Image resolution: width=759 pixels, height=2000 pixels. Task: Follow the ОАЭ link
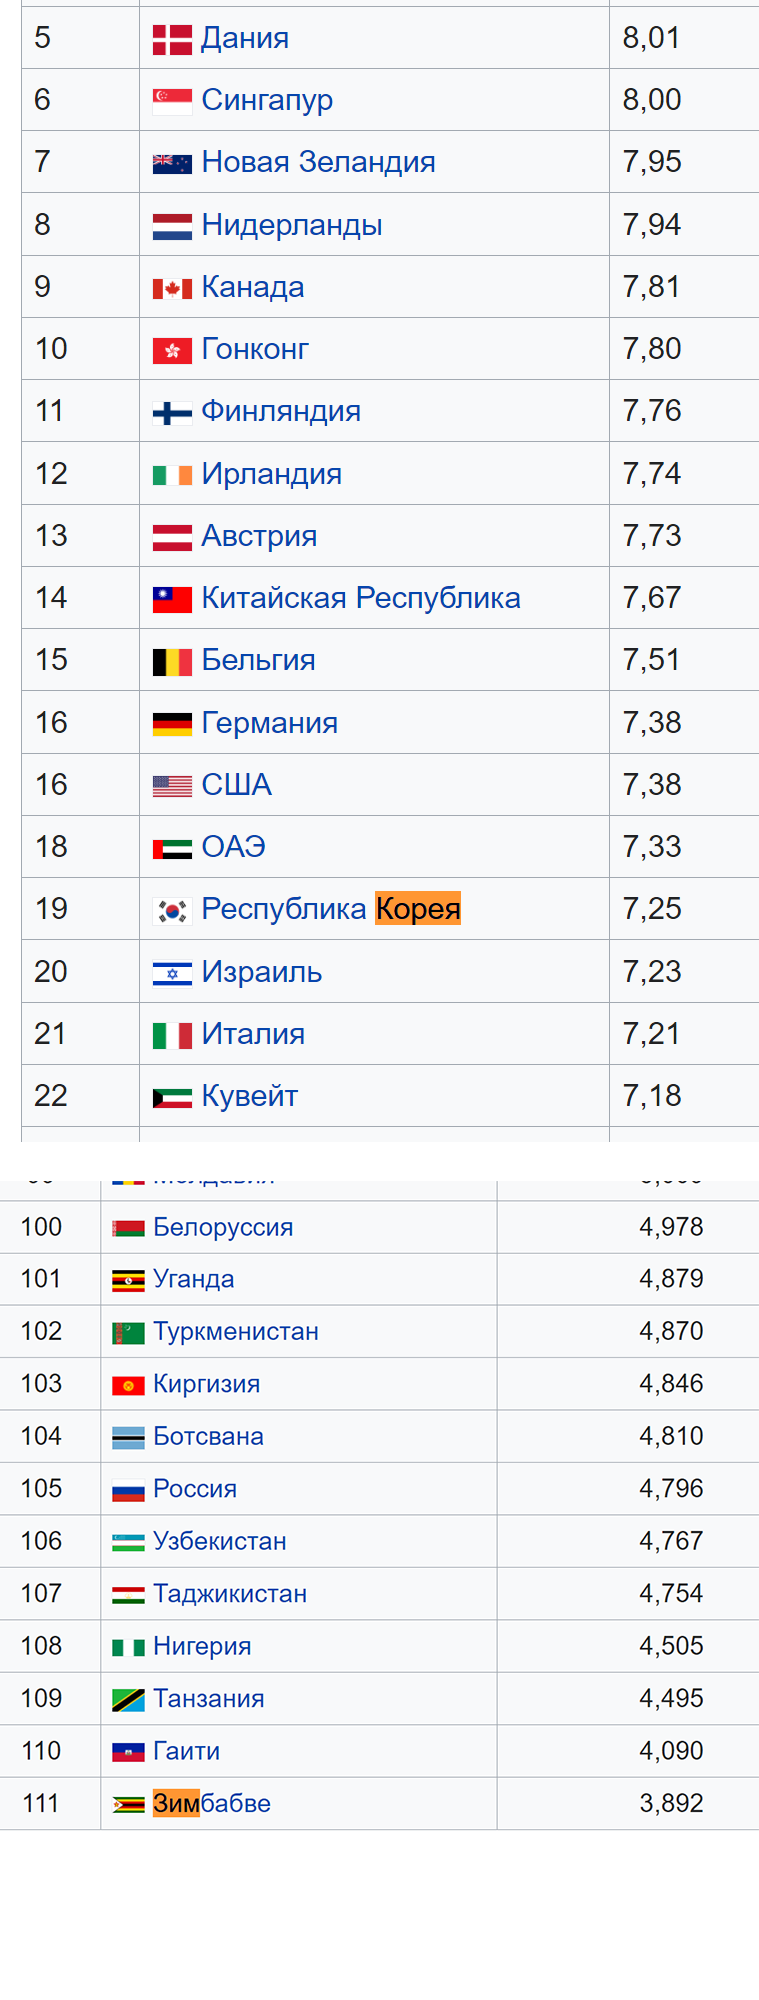click(x=234, y=847)
